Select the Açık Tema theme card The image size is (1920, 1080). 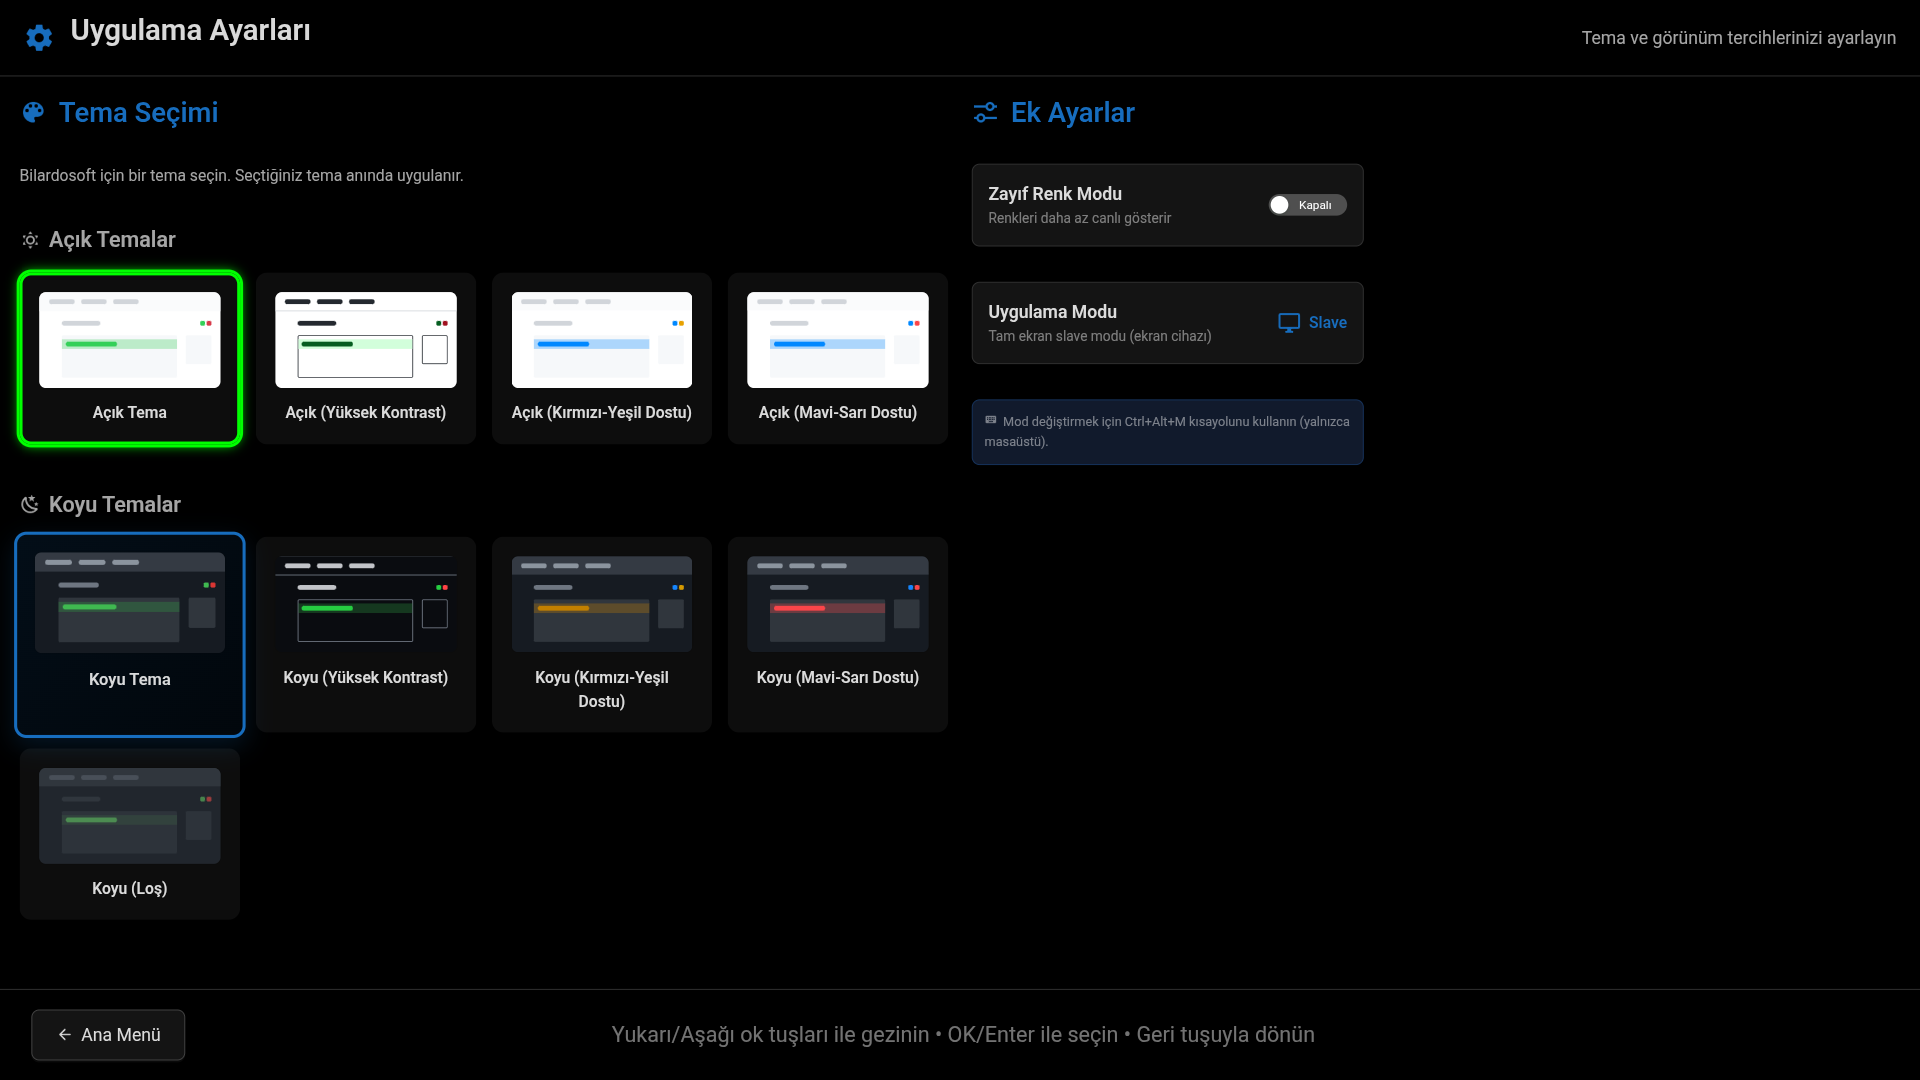pos(130,359)
